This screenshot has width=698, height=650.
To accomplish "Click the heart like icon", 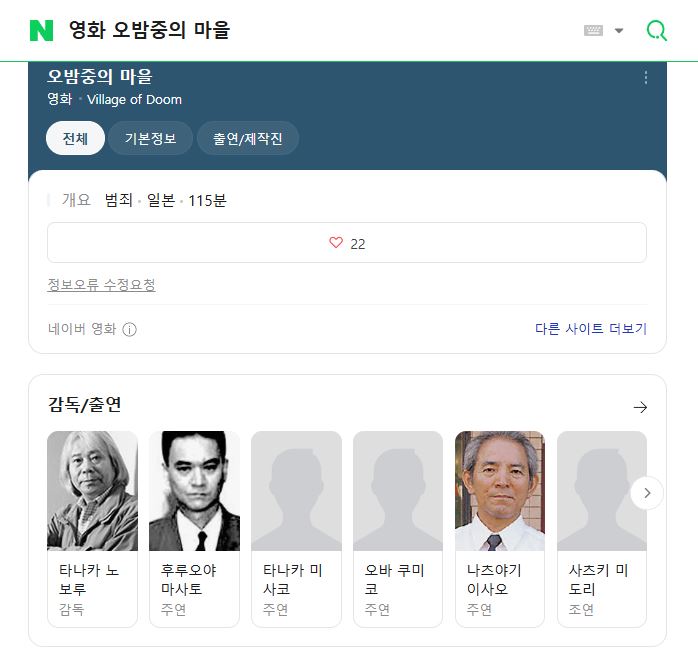I will click(336, 243).
